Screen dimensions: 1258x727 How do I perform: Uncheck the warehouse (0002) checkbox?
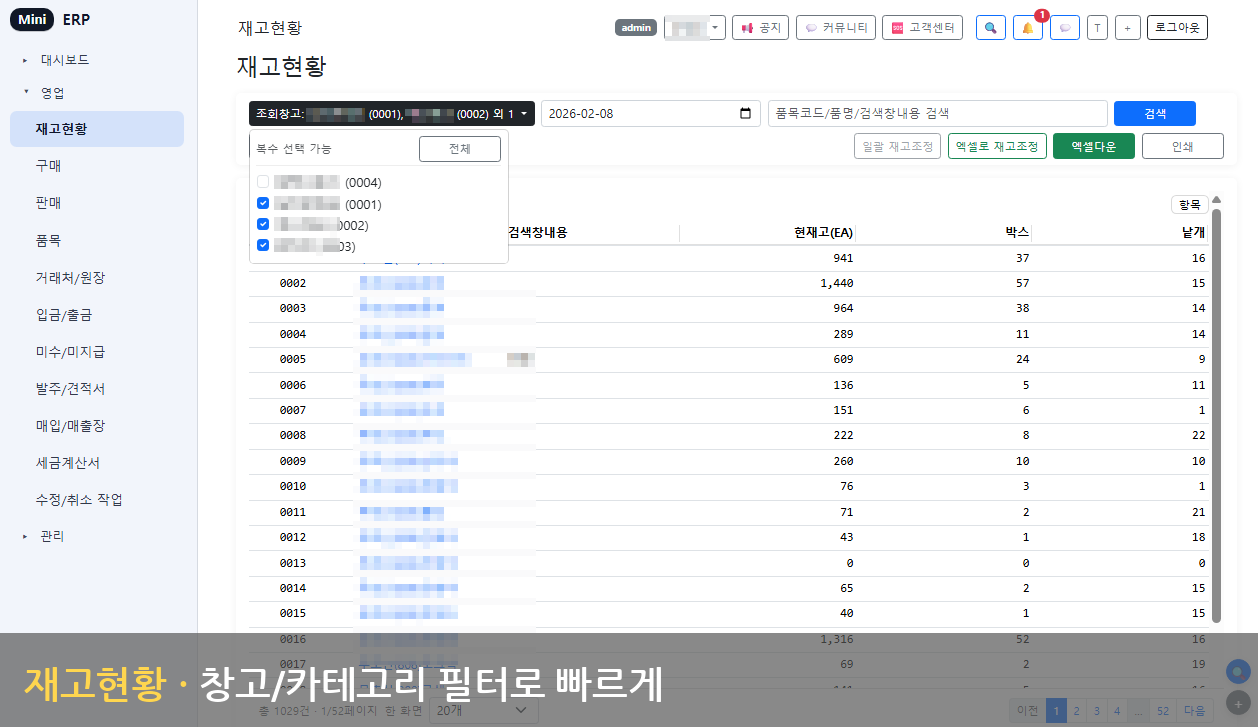(x=263, y=224)
